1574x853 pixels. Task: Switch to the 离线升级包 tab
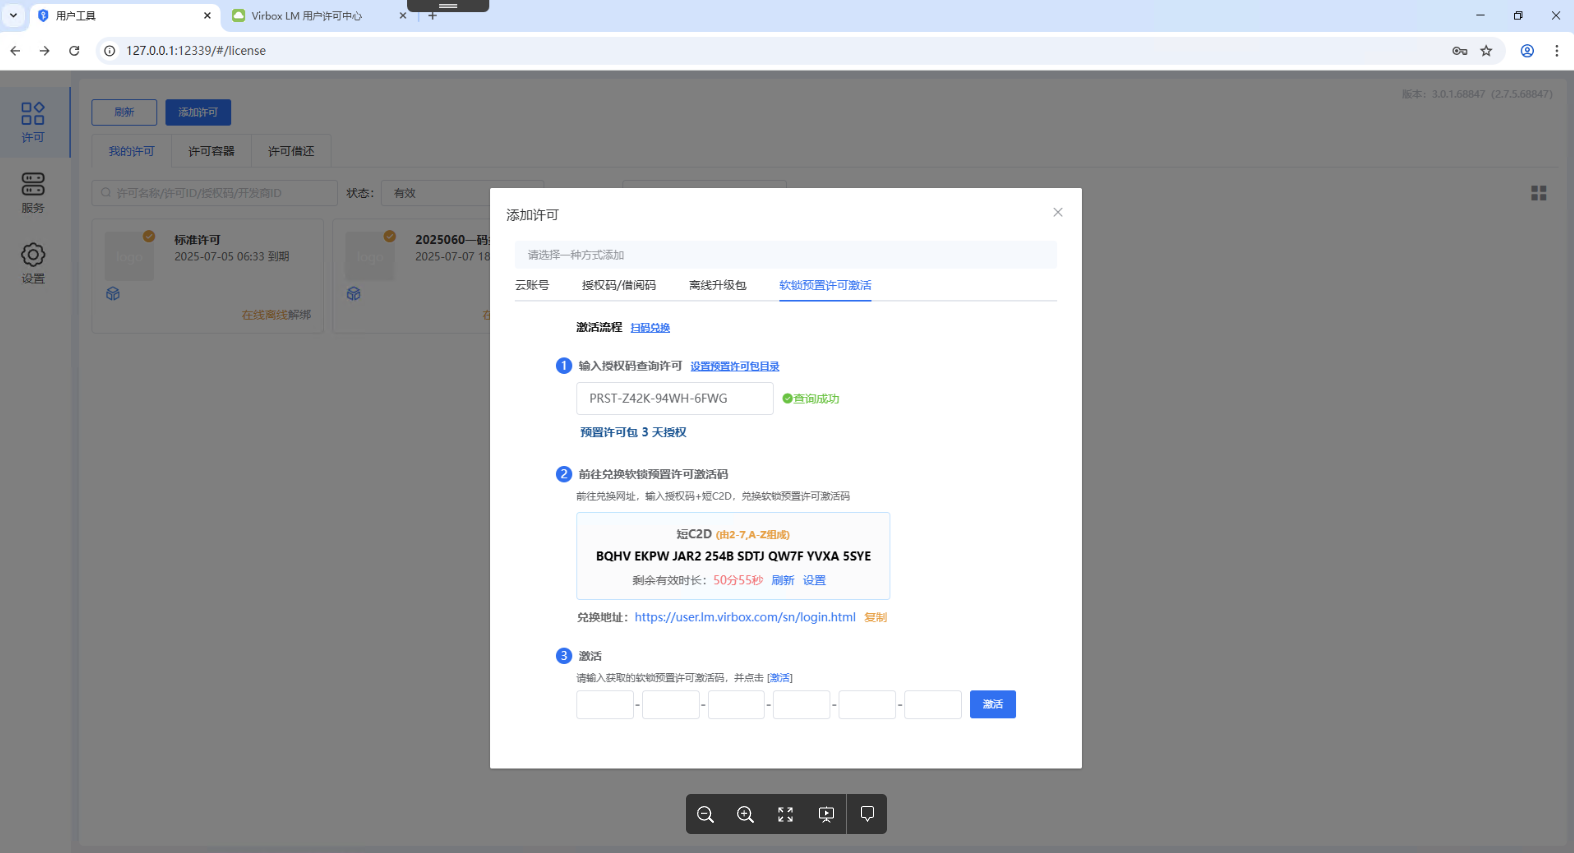tap(718, 285)
